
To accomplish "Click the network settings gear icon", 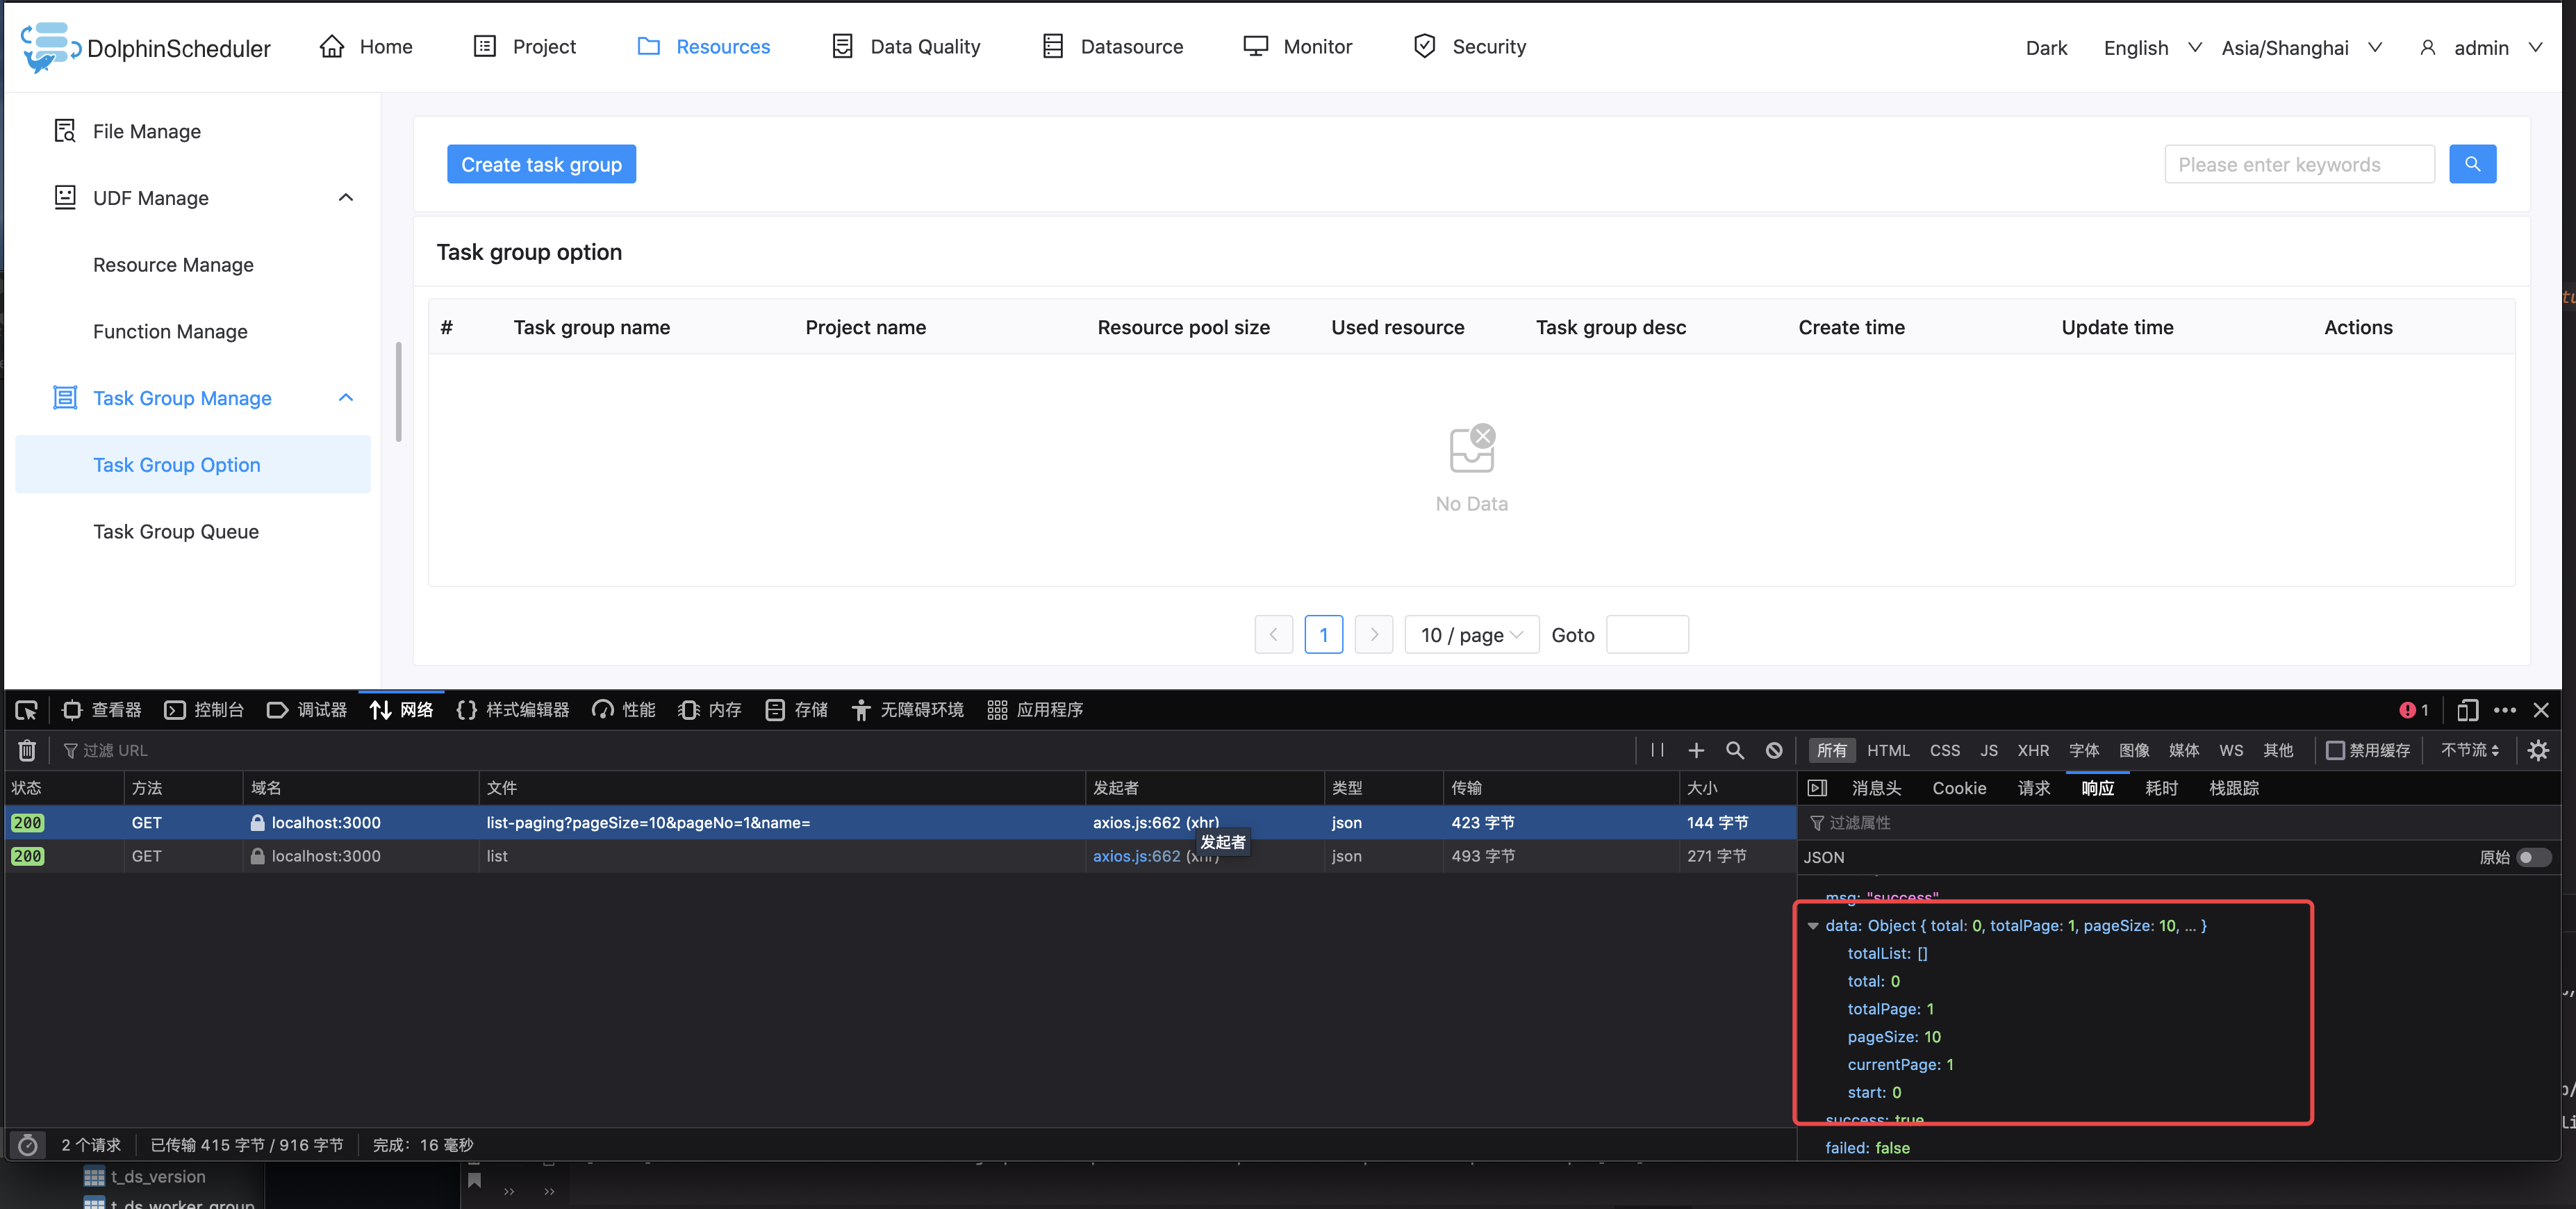I will tap(2538, 750).
